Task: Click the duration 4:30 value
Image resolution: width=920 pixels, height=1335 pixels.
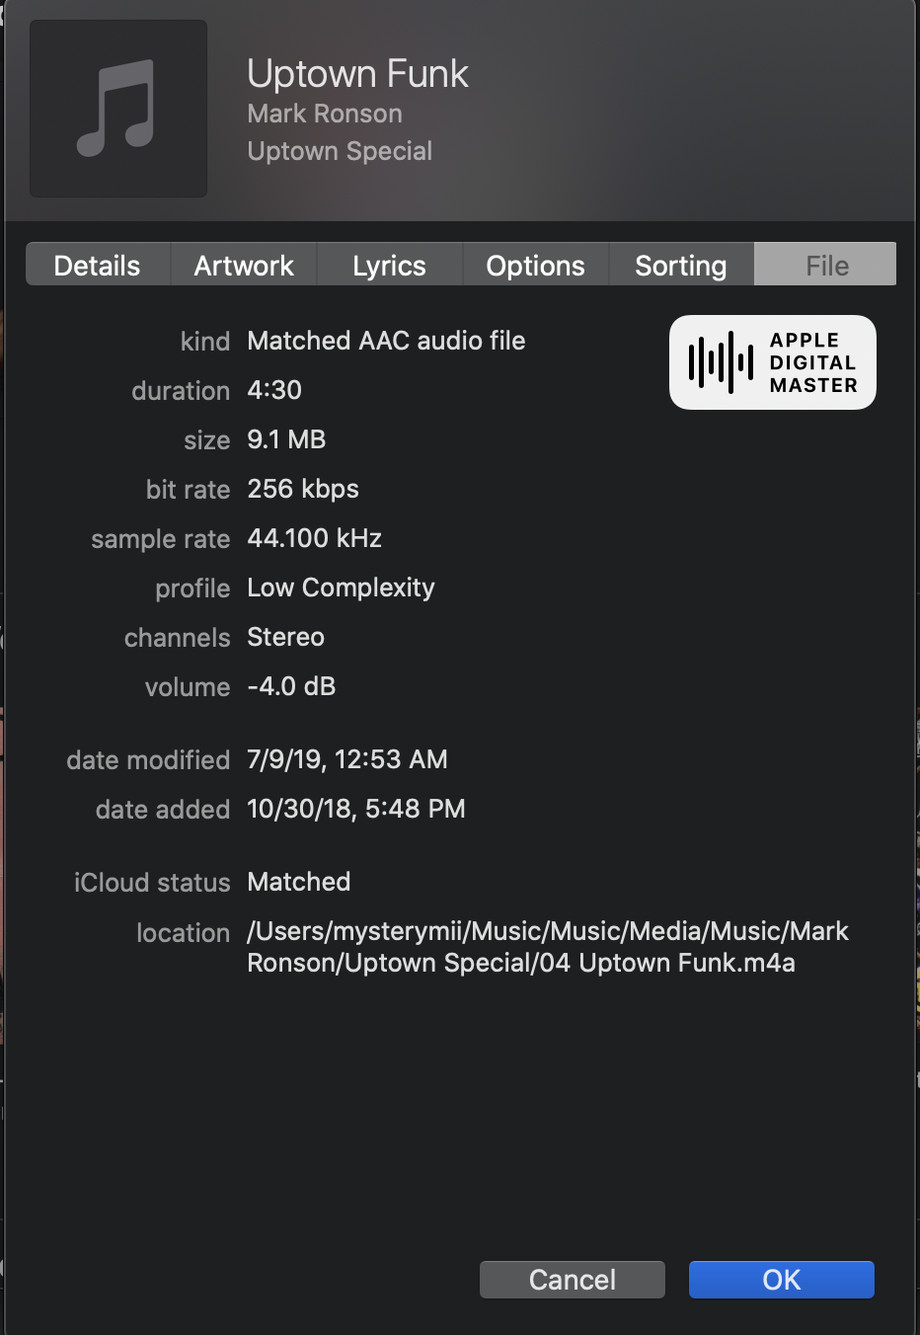Action: point(274,390)
